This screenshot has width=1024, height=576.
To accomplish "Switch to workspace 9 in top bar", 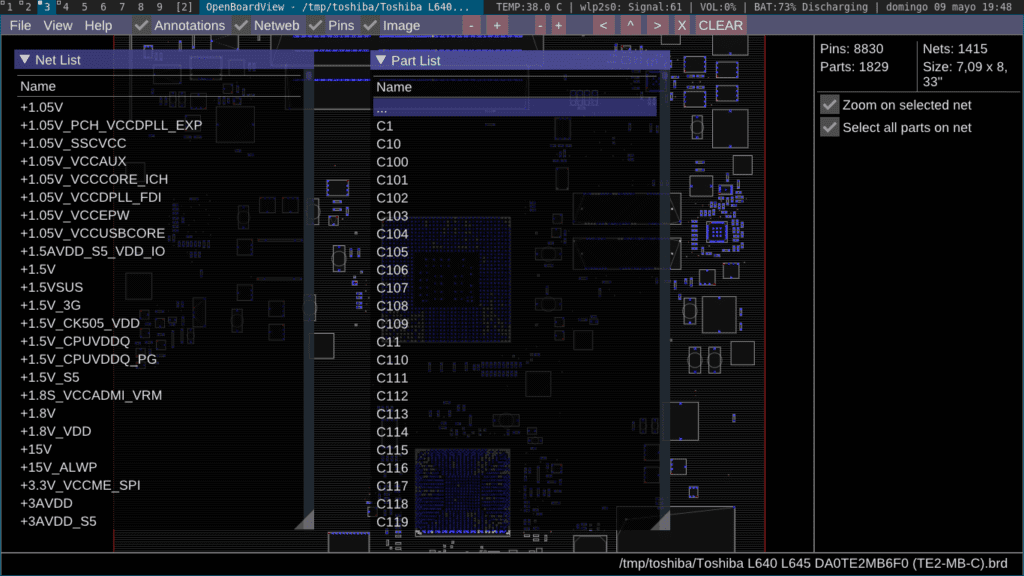I will click(159, 7).
